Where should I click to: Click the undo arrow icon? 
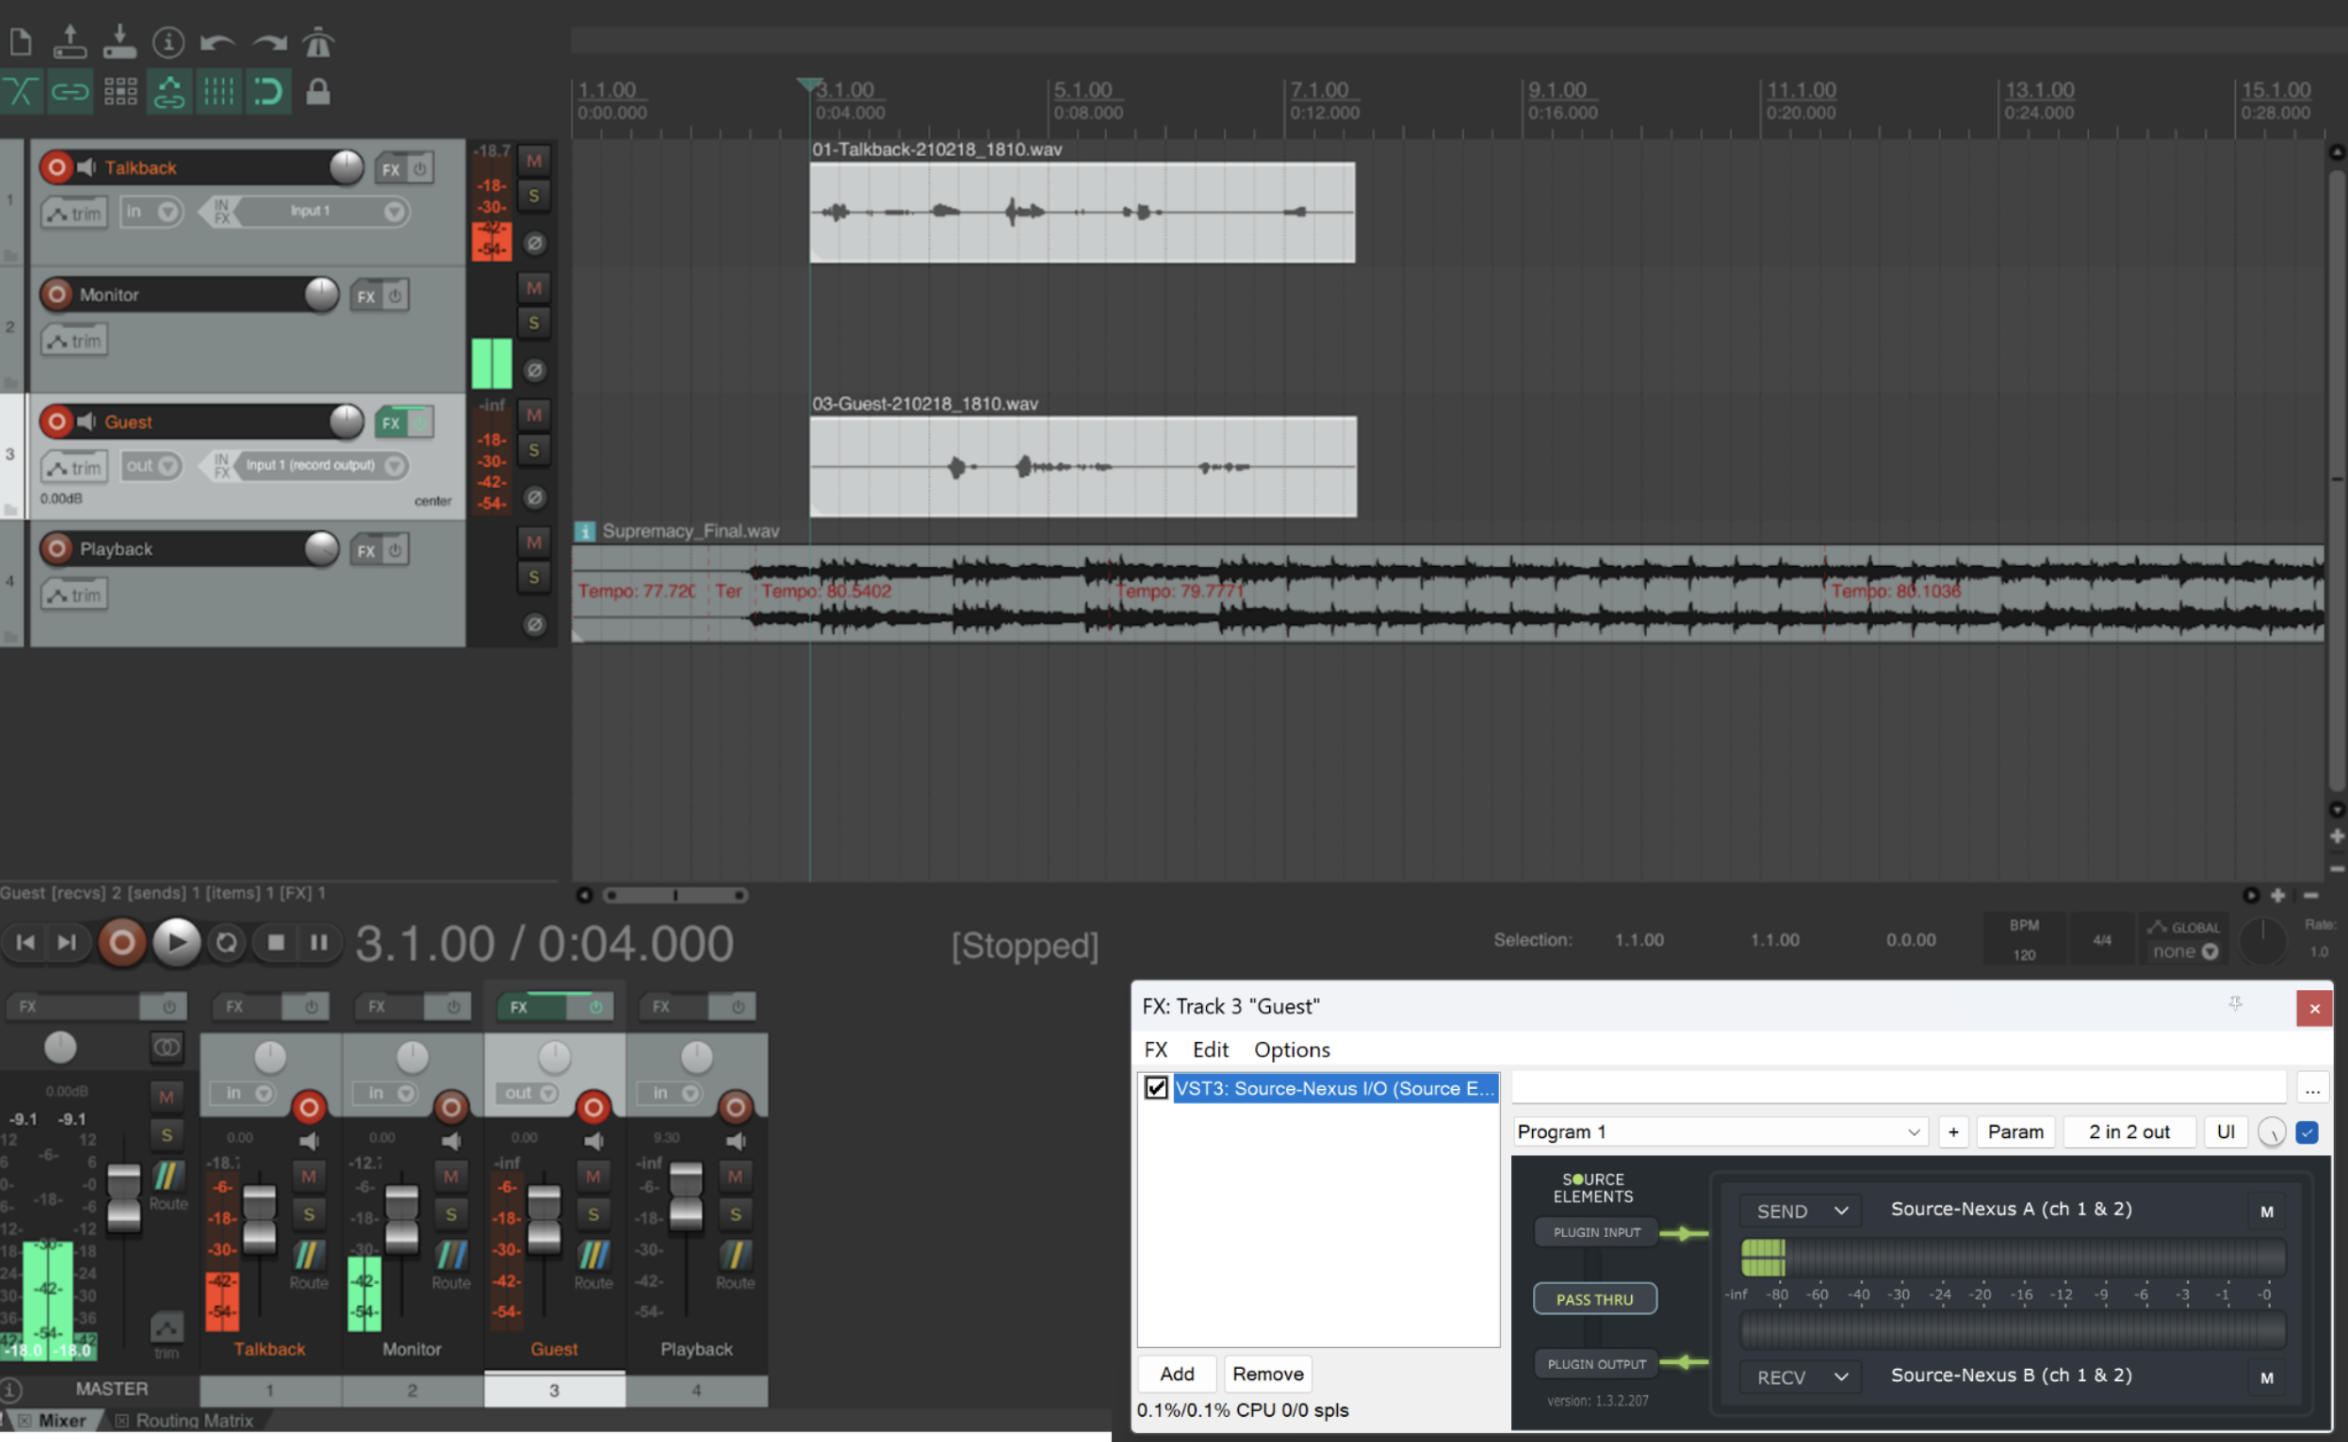217,42
